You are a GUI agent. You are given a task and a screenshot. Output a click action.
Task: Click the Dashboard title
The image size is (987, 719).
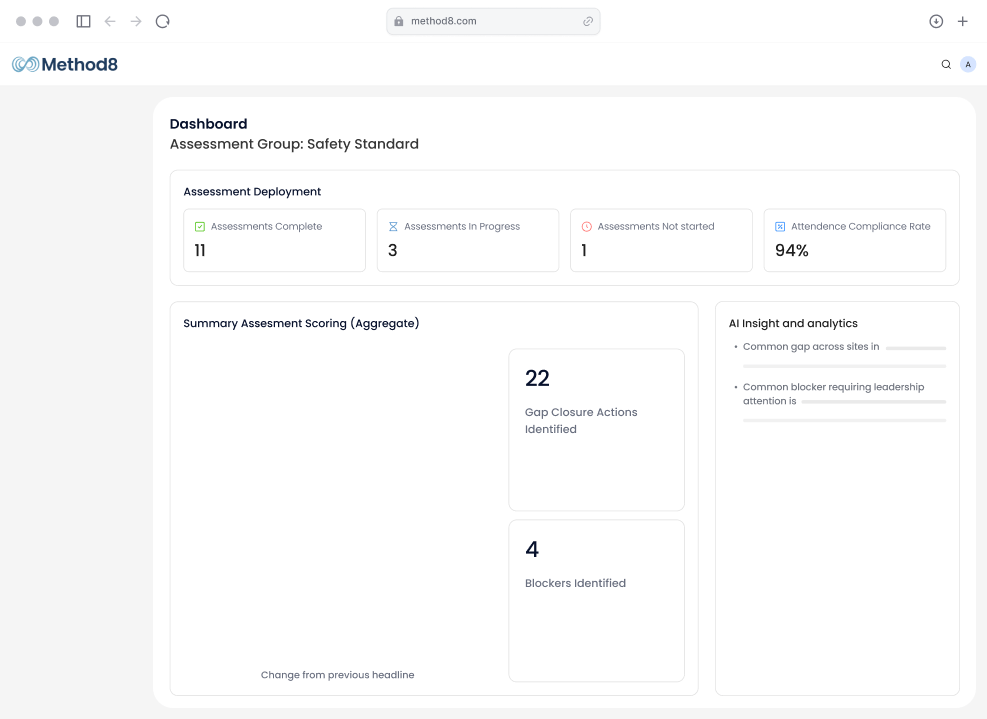click(x=208, y=124)
